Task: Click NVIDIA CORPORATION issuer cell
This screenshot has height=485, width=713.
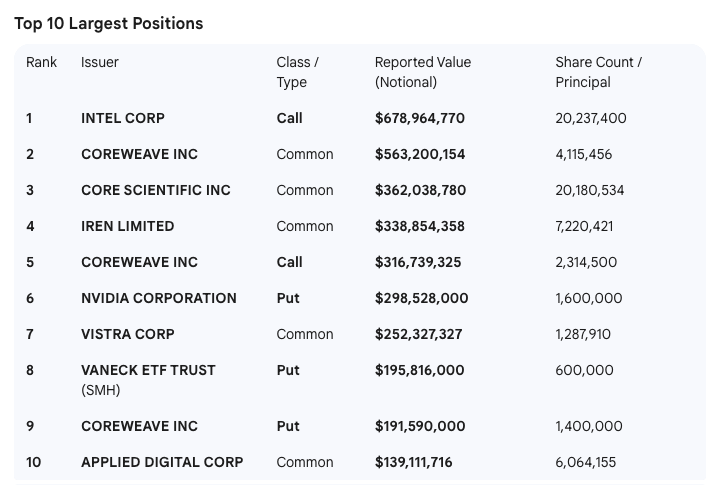Action: (x=158, y=298)
